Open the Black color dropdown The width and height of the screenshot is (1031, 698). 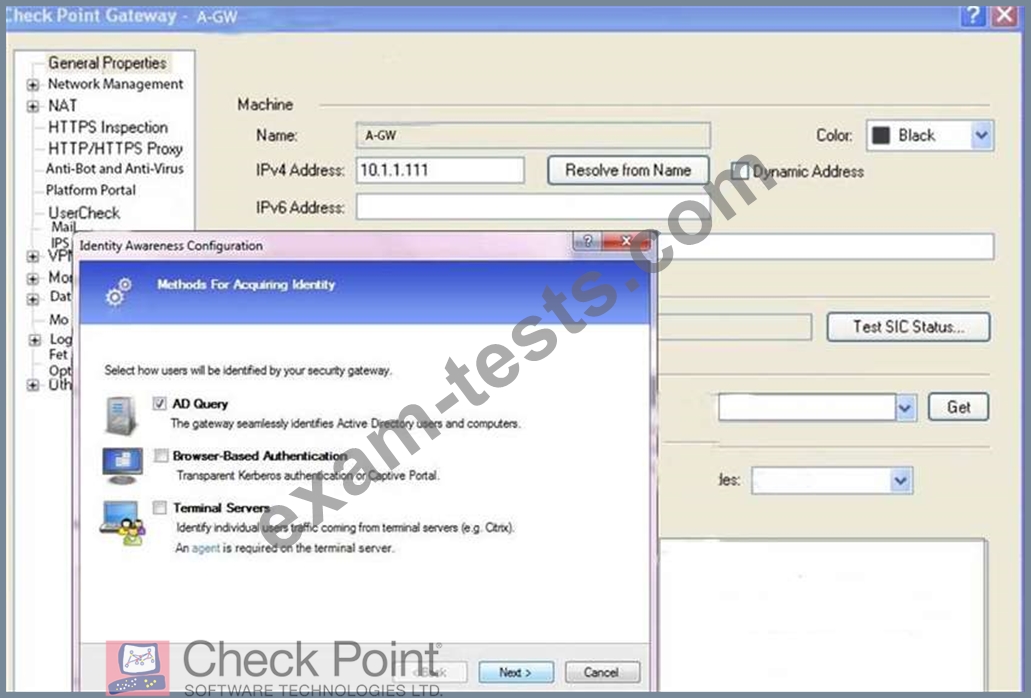(981, 136)
